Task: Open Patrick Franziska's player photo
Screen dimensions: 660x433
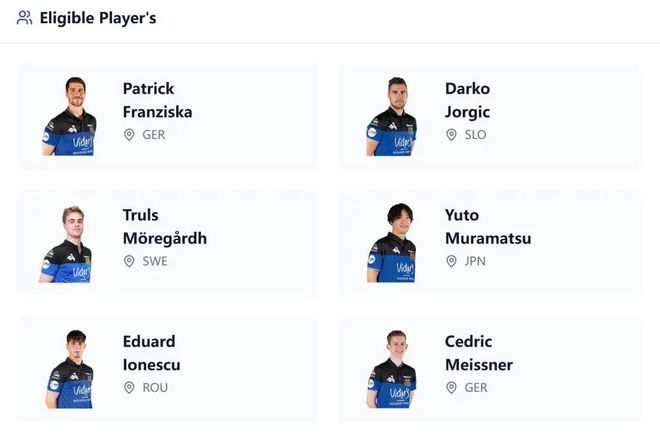Action: coord(69,116)
